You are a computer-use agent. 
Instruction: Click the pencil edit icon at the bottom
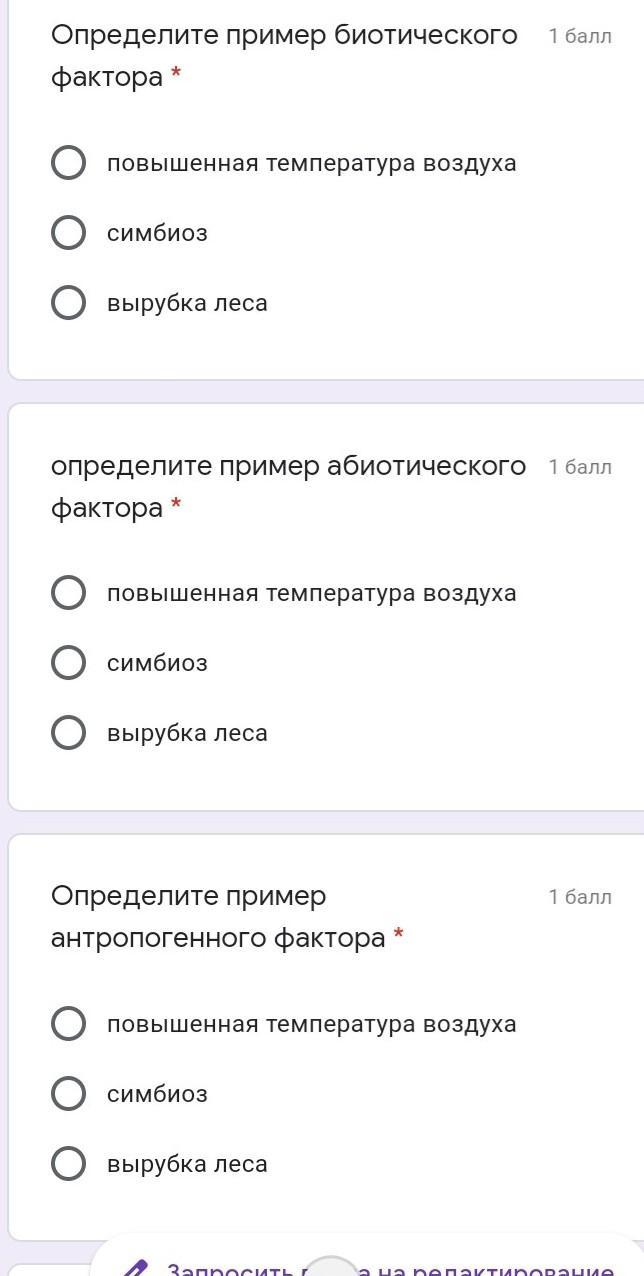pos(134,1268)
